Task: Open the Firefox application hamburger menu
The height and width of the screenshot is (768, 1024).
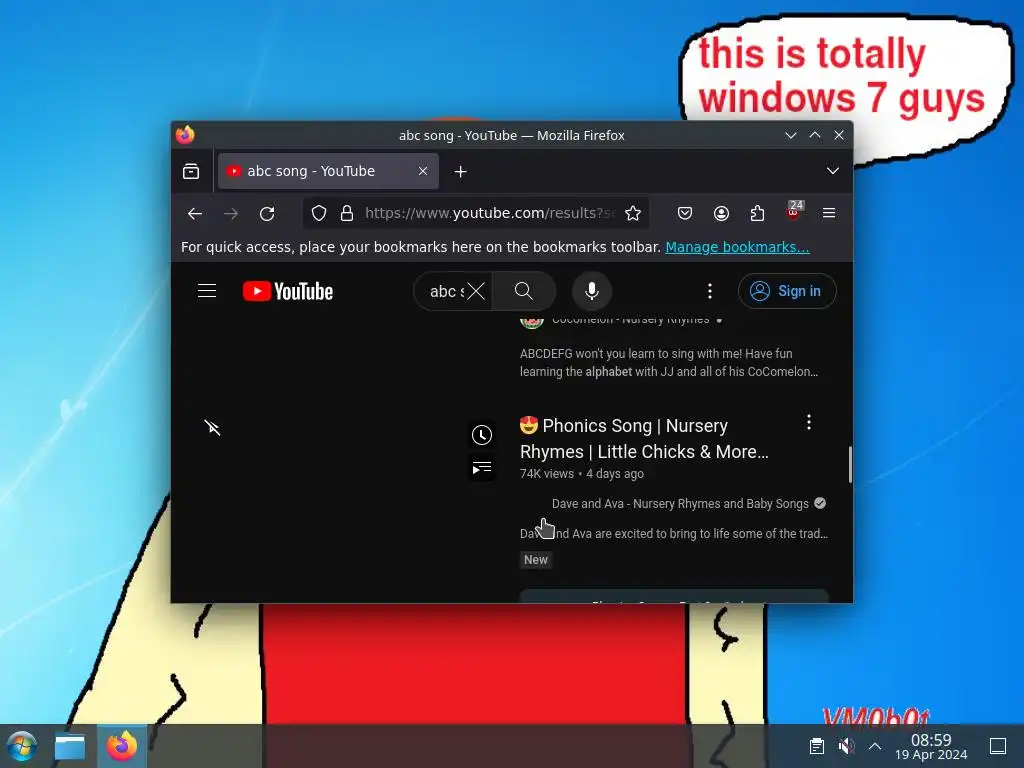Action: [x=829, y=214]
